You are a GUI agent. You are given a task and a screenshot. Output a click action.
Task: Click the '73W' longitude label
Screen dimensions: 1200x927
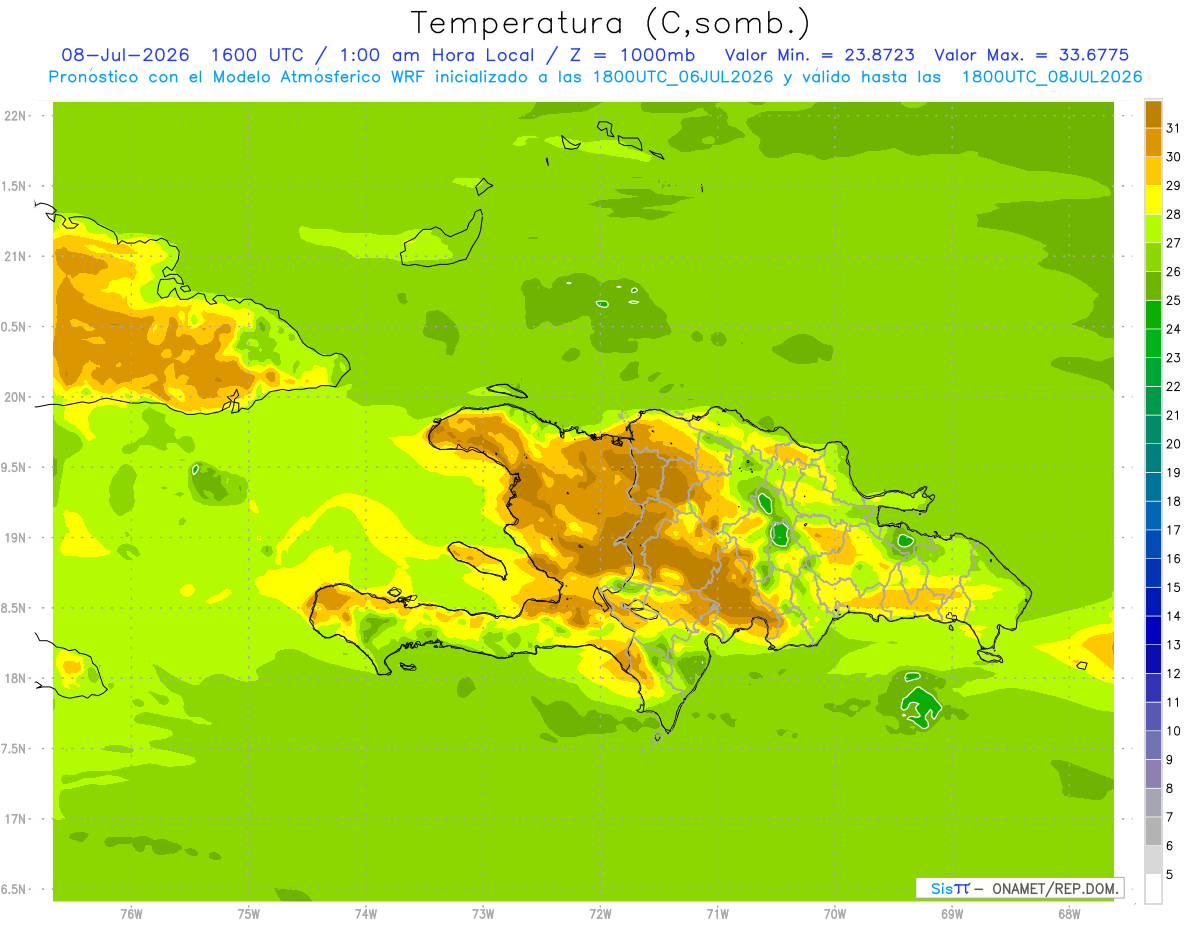483,914
